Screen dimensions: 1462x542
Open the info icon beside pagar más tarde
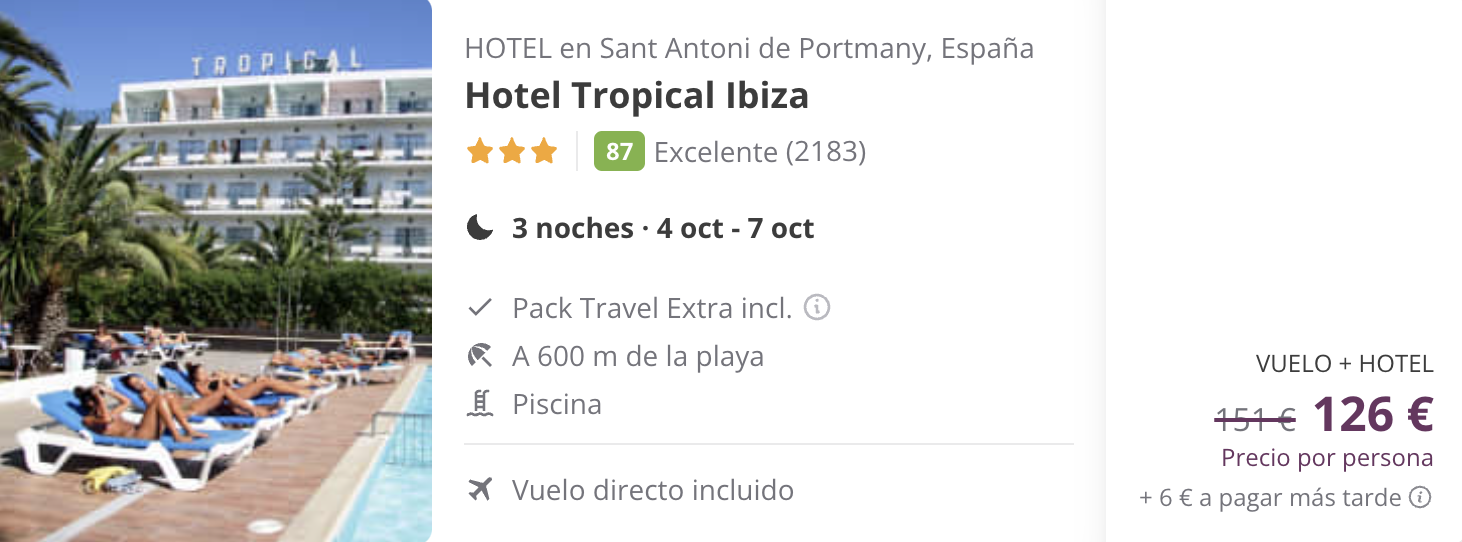(x=1420, y=497)
